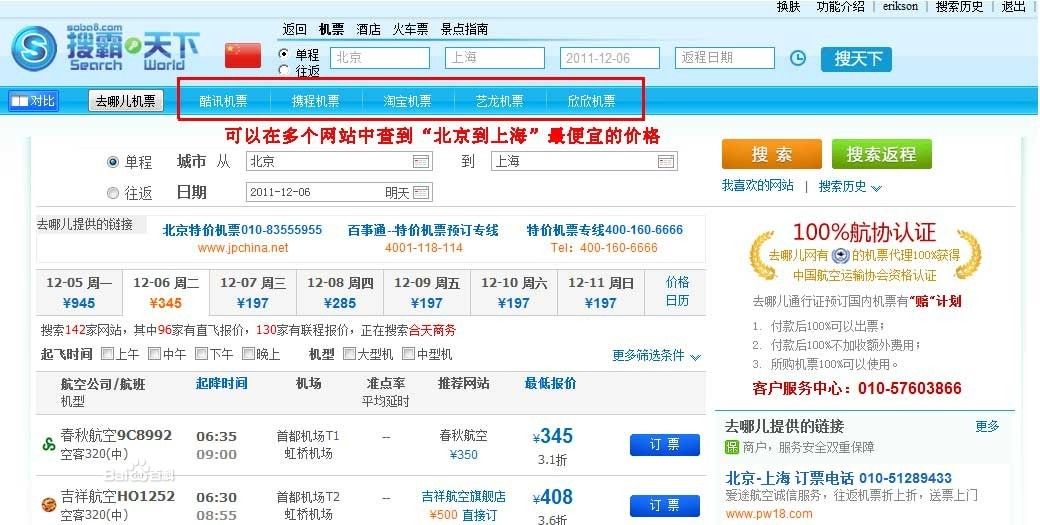Image resolution: width=1040 pixels, height=525 pixels.
Task: Open the 欣欣机票 tab
Action: (x=592, y=101)
